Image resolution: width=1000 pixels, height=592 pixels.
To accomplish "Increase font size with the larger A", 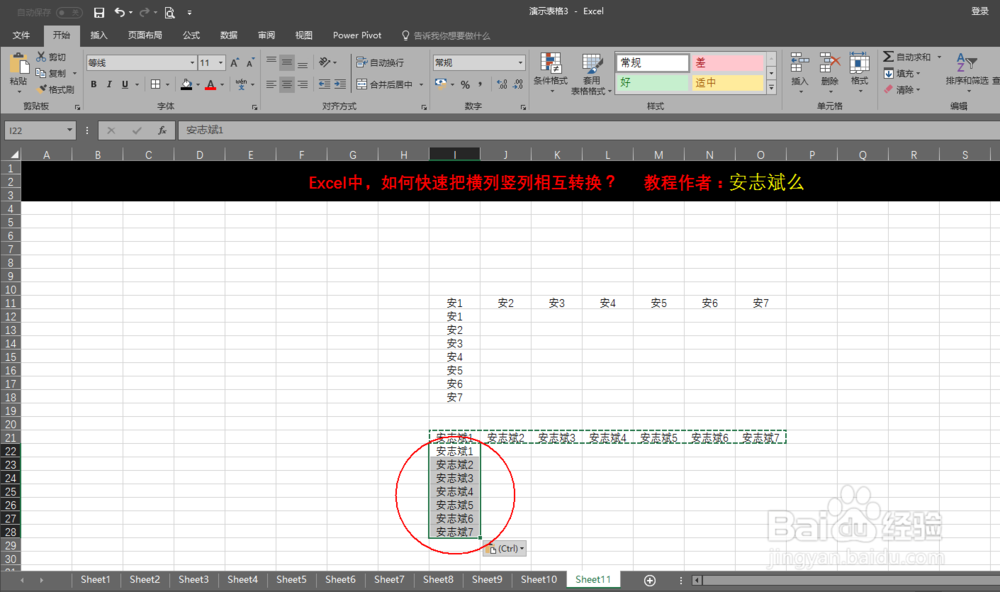I will [x=234, y=63].
